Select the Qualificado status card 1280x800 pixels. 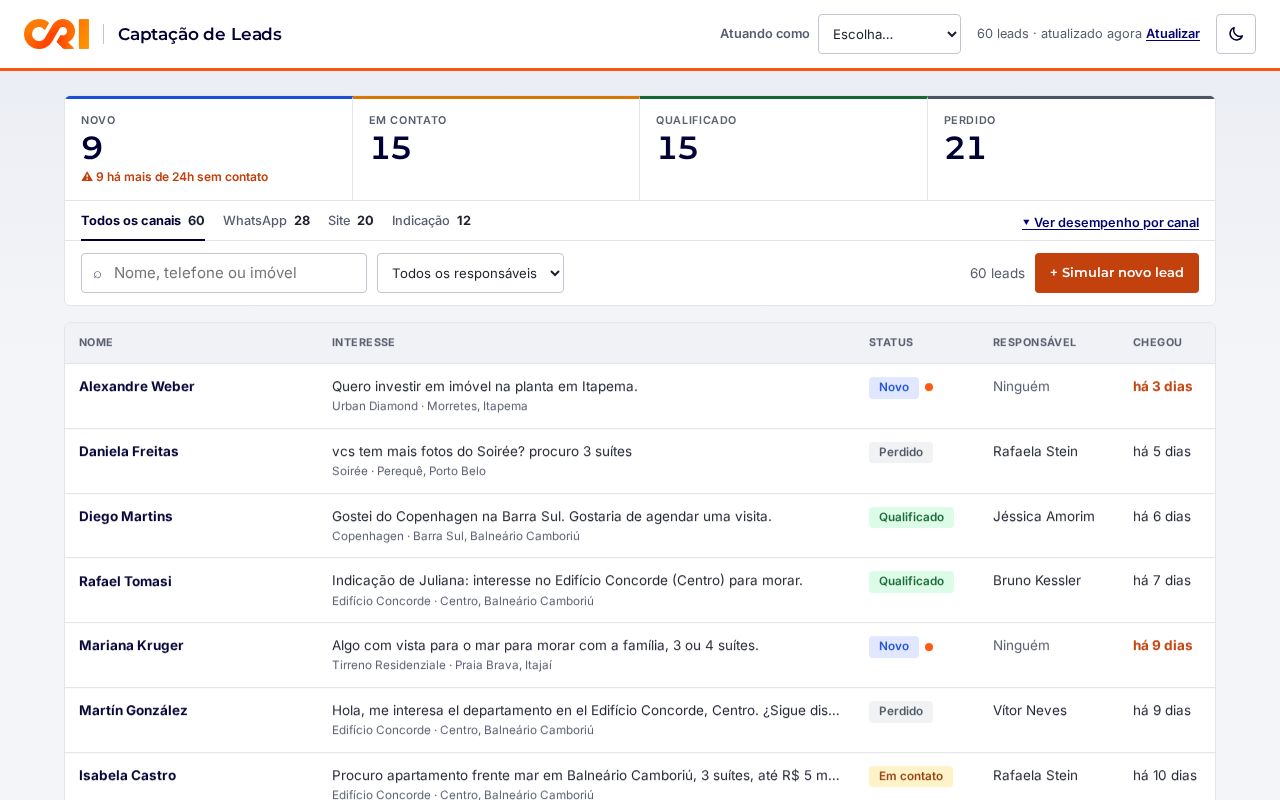point(784,148)
